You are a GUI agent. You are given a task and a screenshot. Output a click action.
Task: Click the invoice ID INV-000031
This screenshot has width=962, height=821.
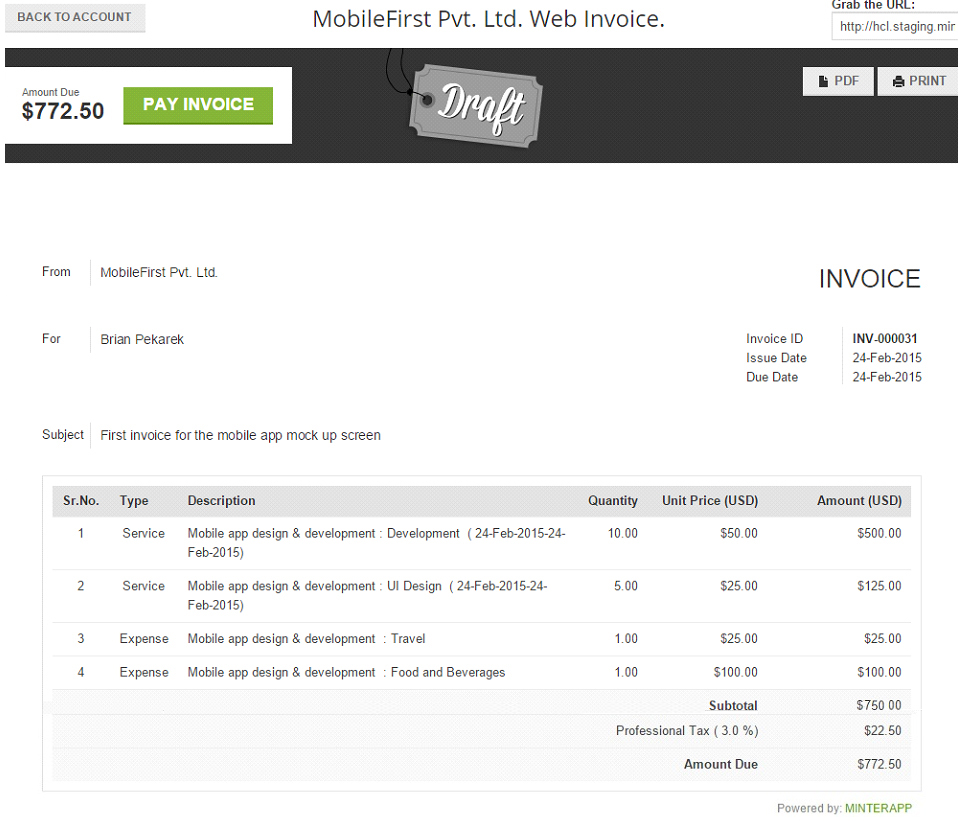884,339
